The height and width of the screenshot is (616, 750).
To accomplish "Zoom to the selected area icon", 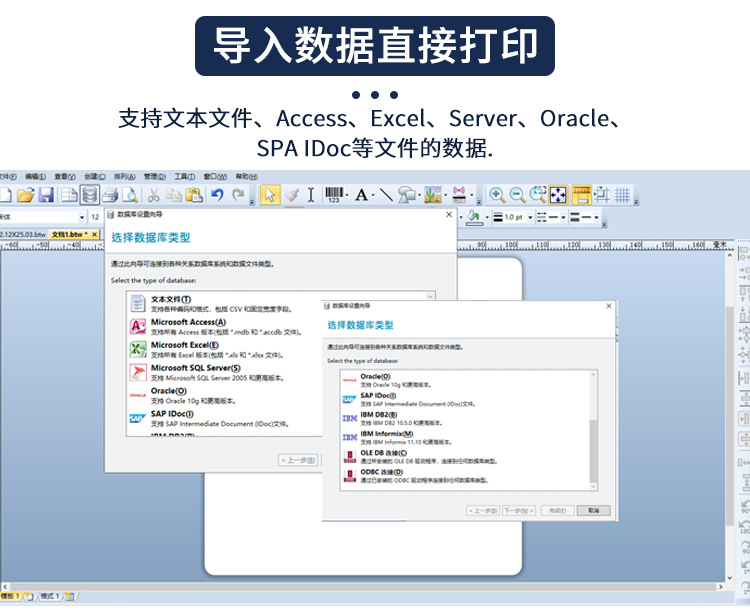I will pos(538,195).
